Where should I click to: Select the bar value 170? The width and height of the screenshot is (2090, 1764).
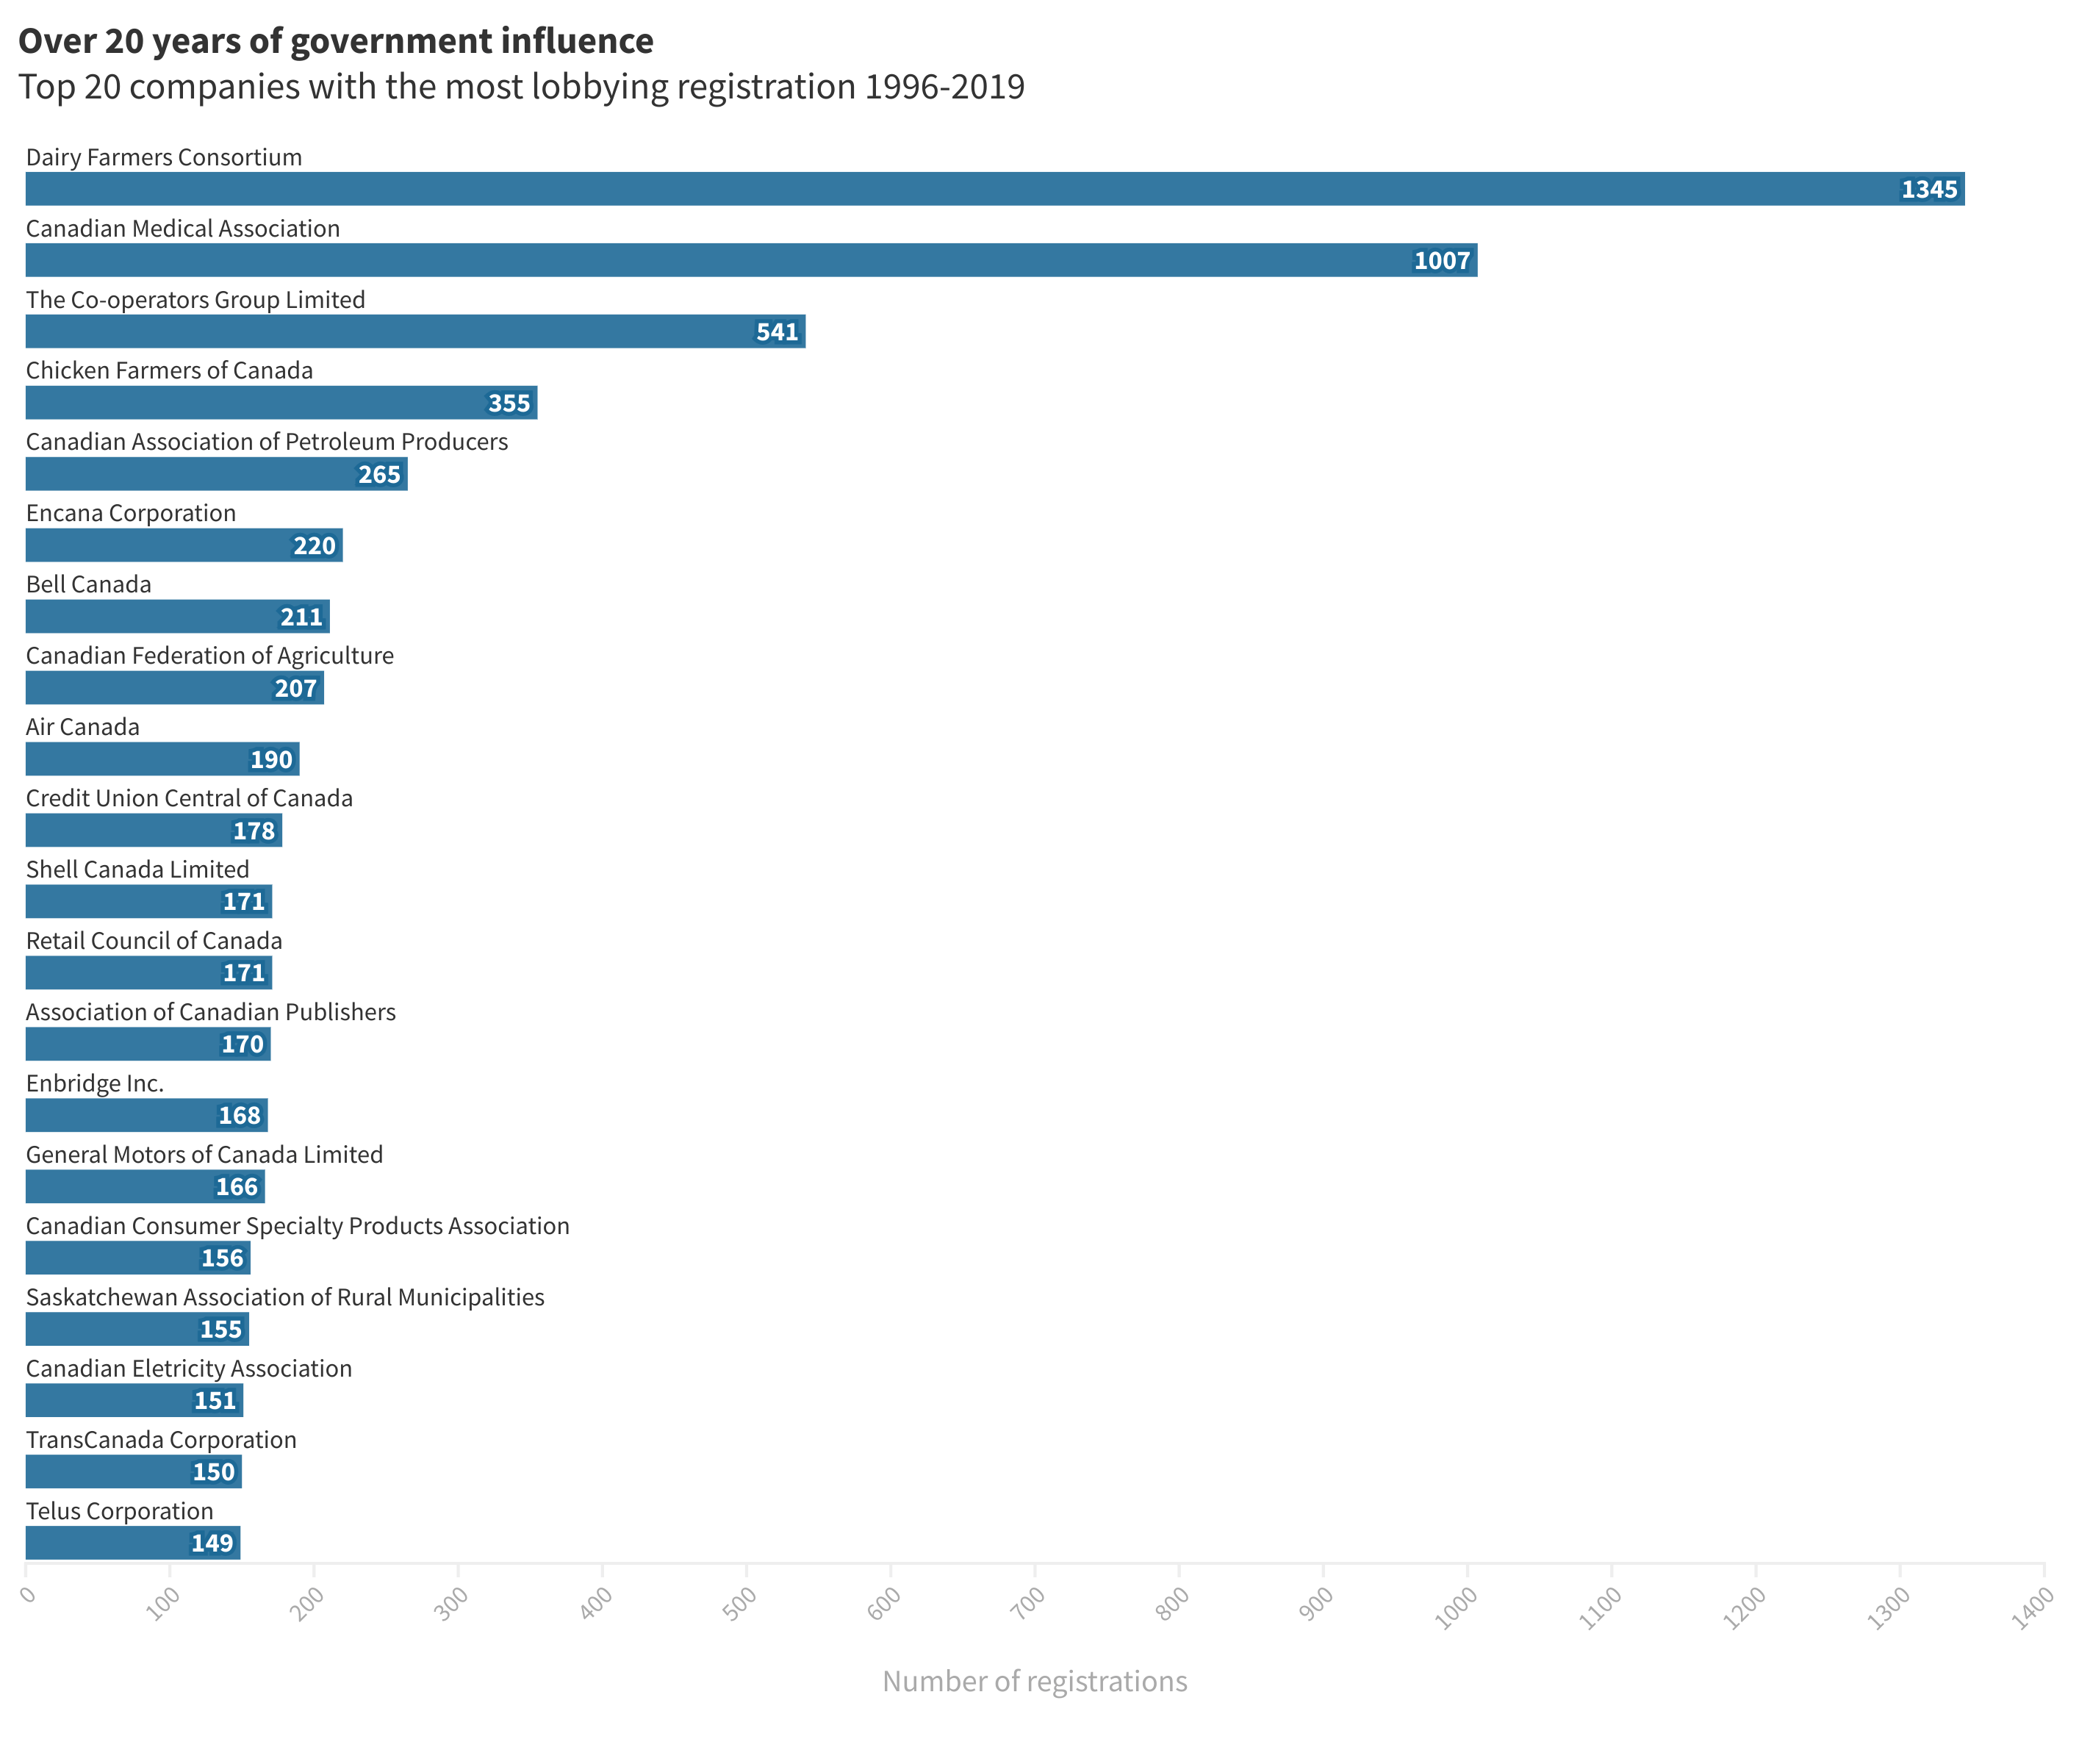pos(242,1044)
